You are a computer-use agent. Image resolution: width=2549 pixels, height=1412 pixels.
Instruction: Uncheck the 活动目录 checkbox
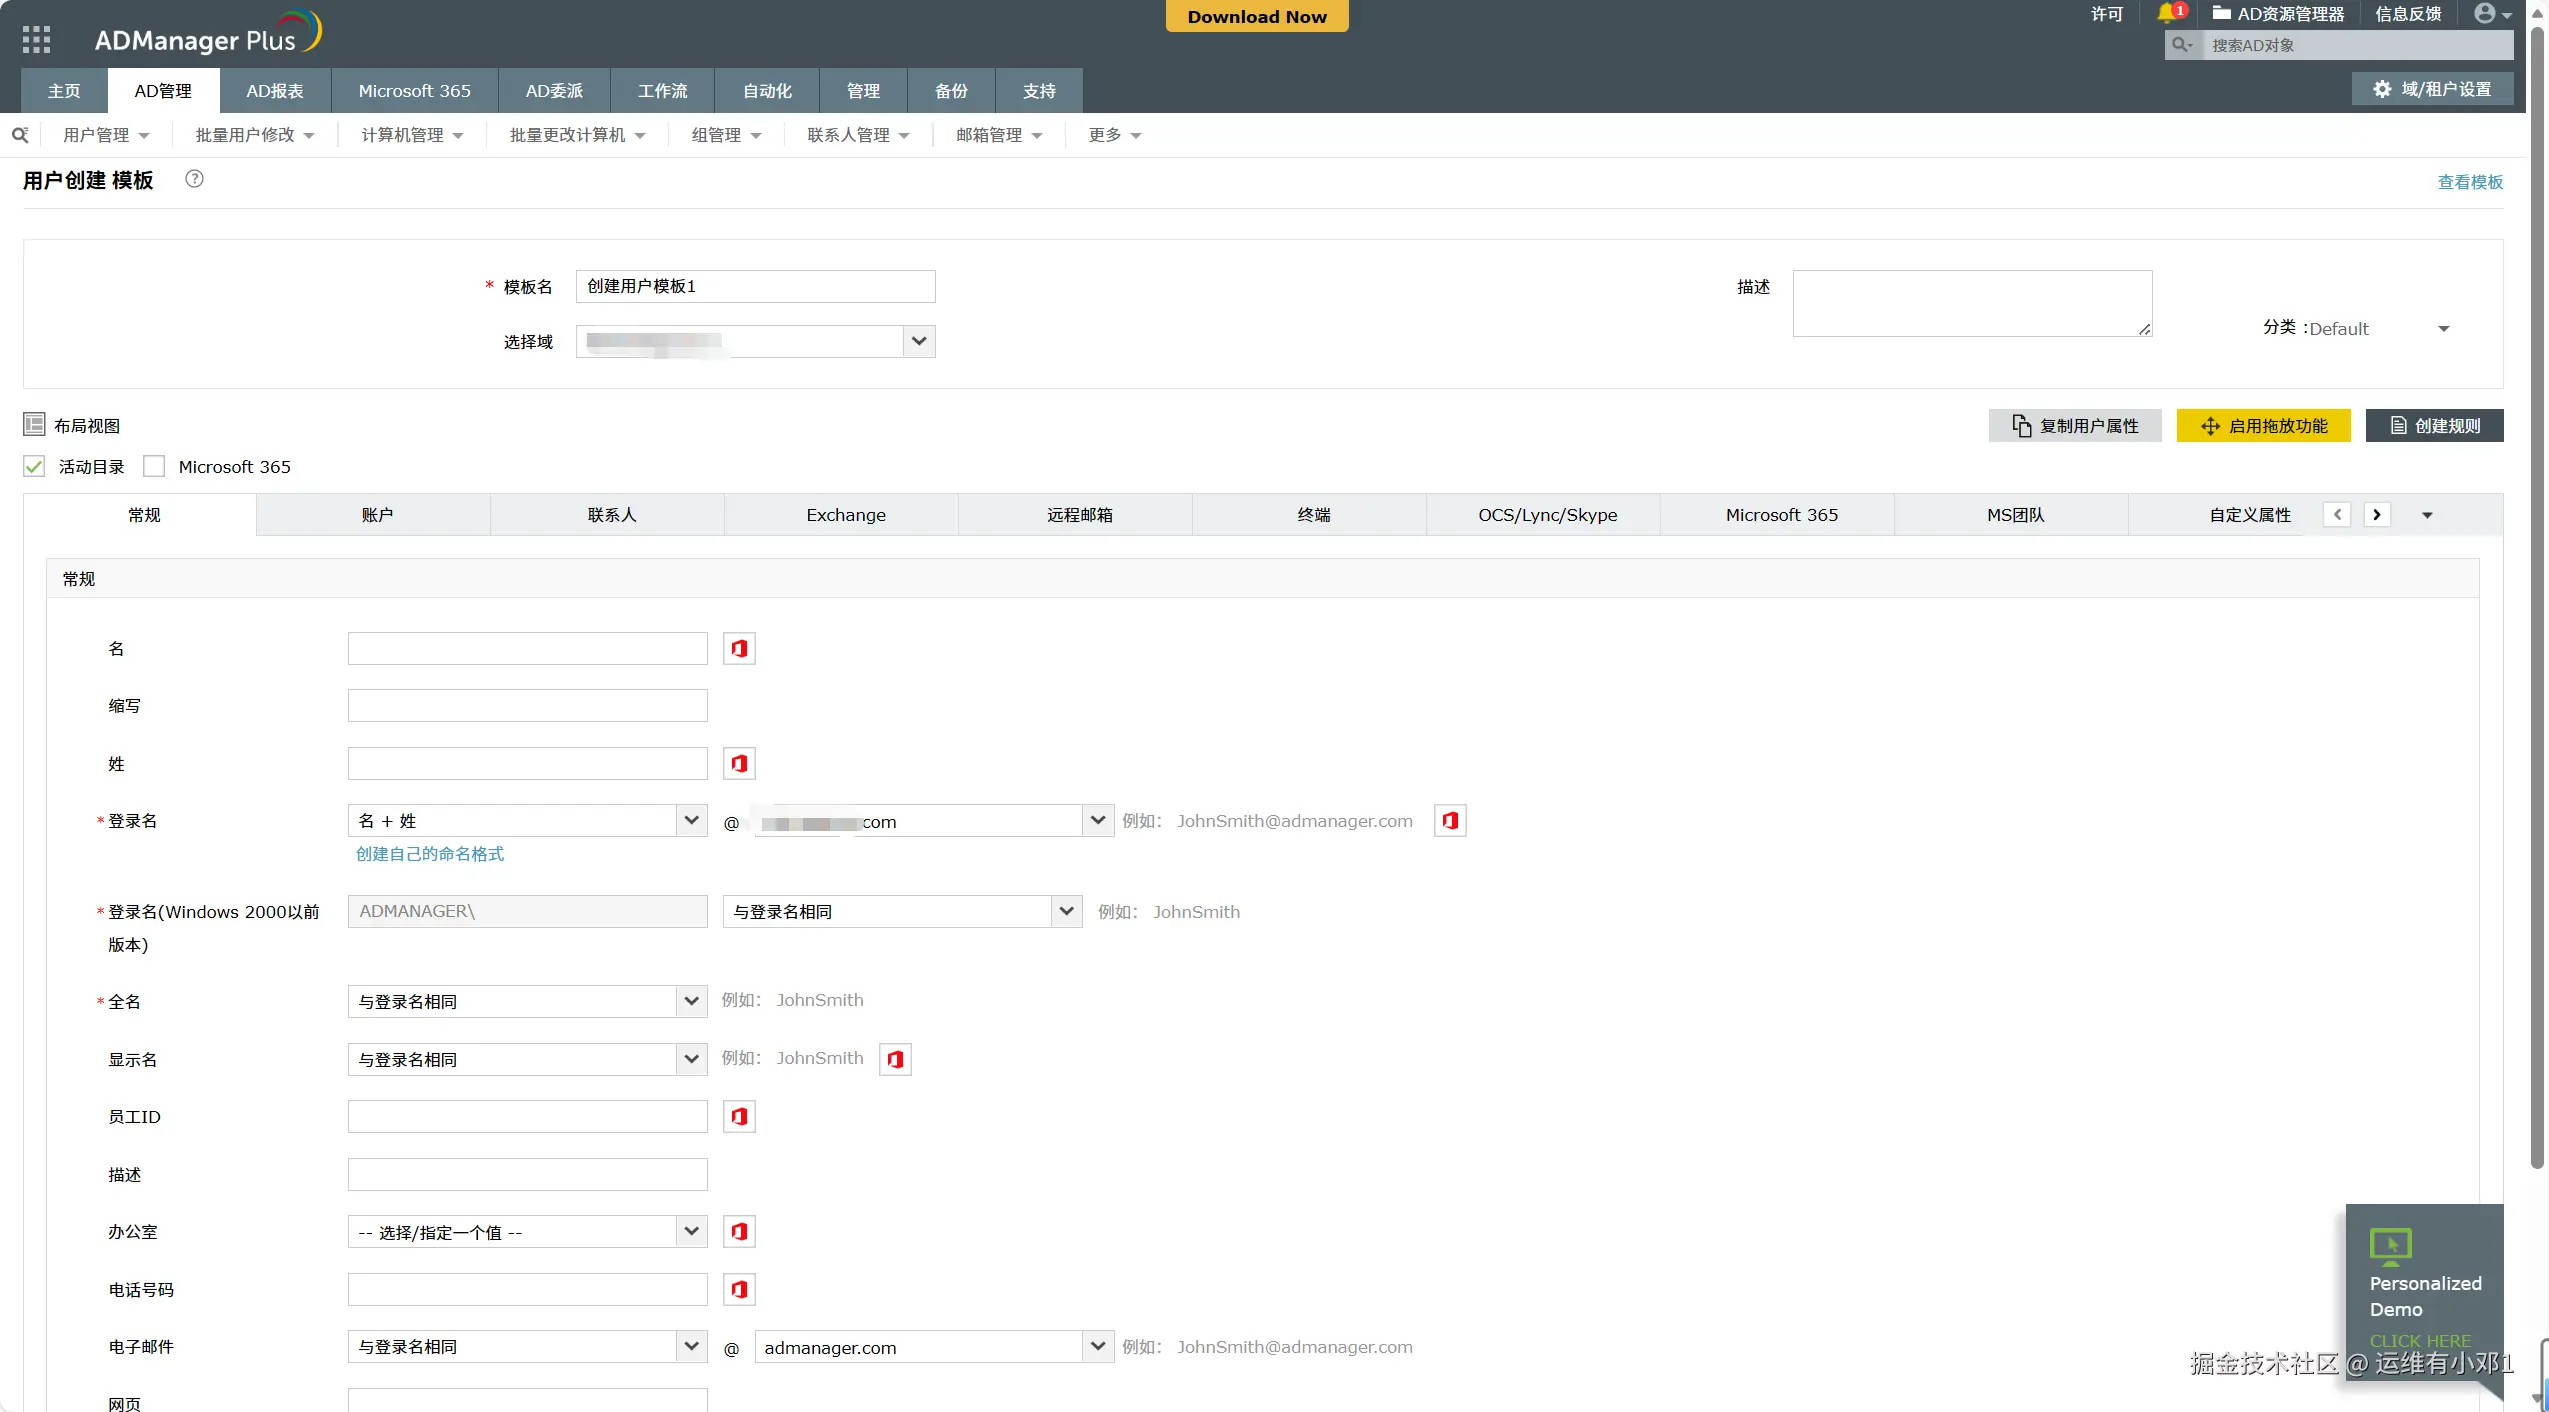coord(35,467)
